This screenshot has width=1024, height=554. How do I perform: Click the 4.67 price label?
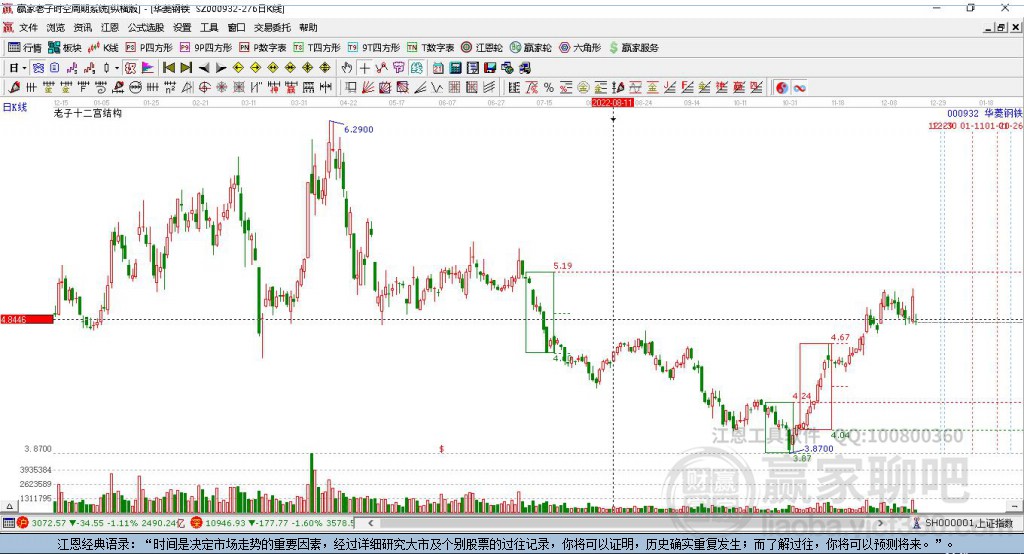pyautogui.click(x=840, y=337)
